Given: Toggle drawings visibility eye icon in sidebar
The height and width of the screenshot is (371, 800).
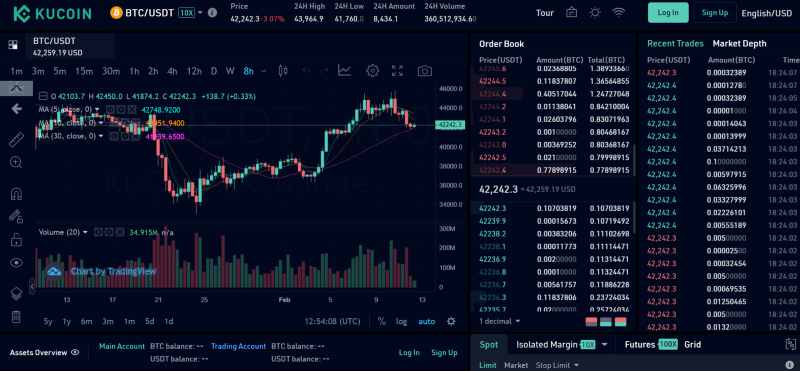Looking at the screenshot, I should [16, 263].
